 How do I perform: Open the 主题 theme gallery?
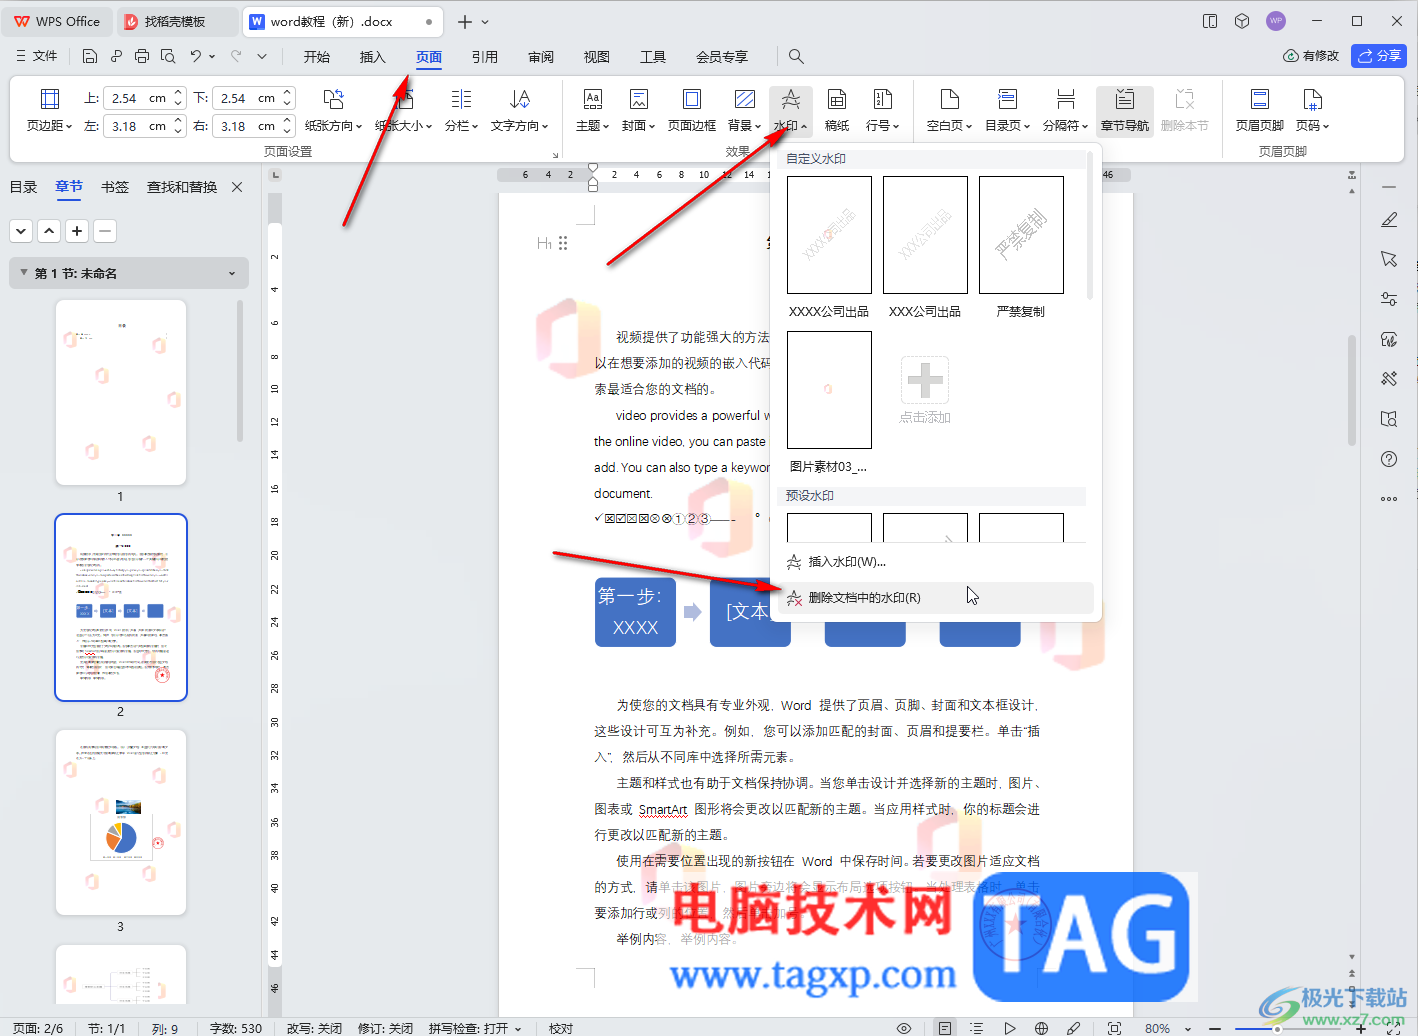[593, 110]
